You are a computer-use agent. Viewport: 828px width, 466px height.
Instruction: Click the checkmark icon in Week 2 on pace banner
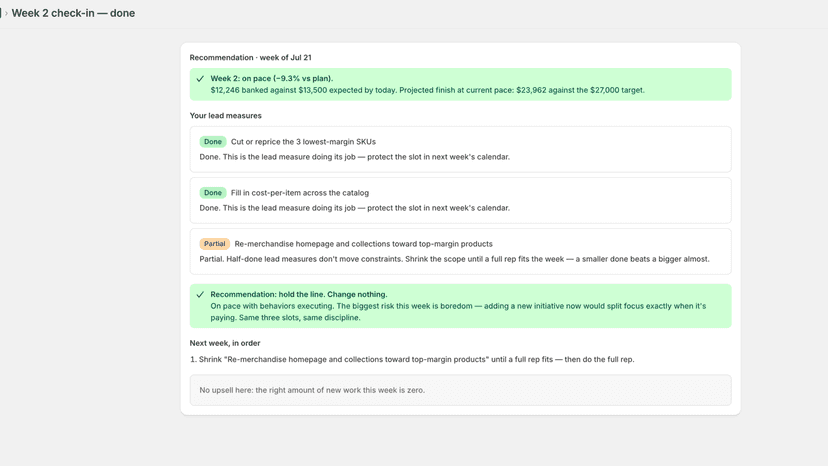click(200, 79)
